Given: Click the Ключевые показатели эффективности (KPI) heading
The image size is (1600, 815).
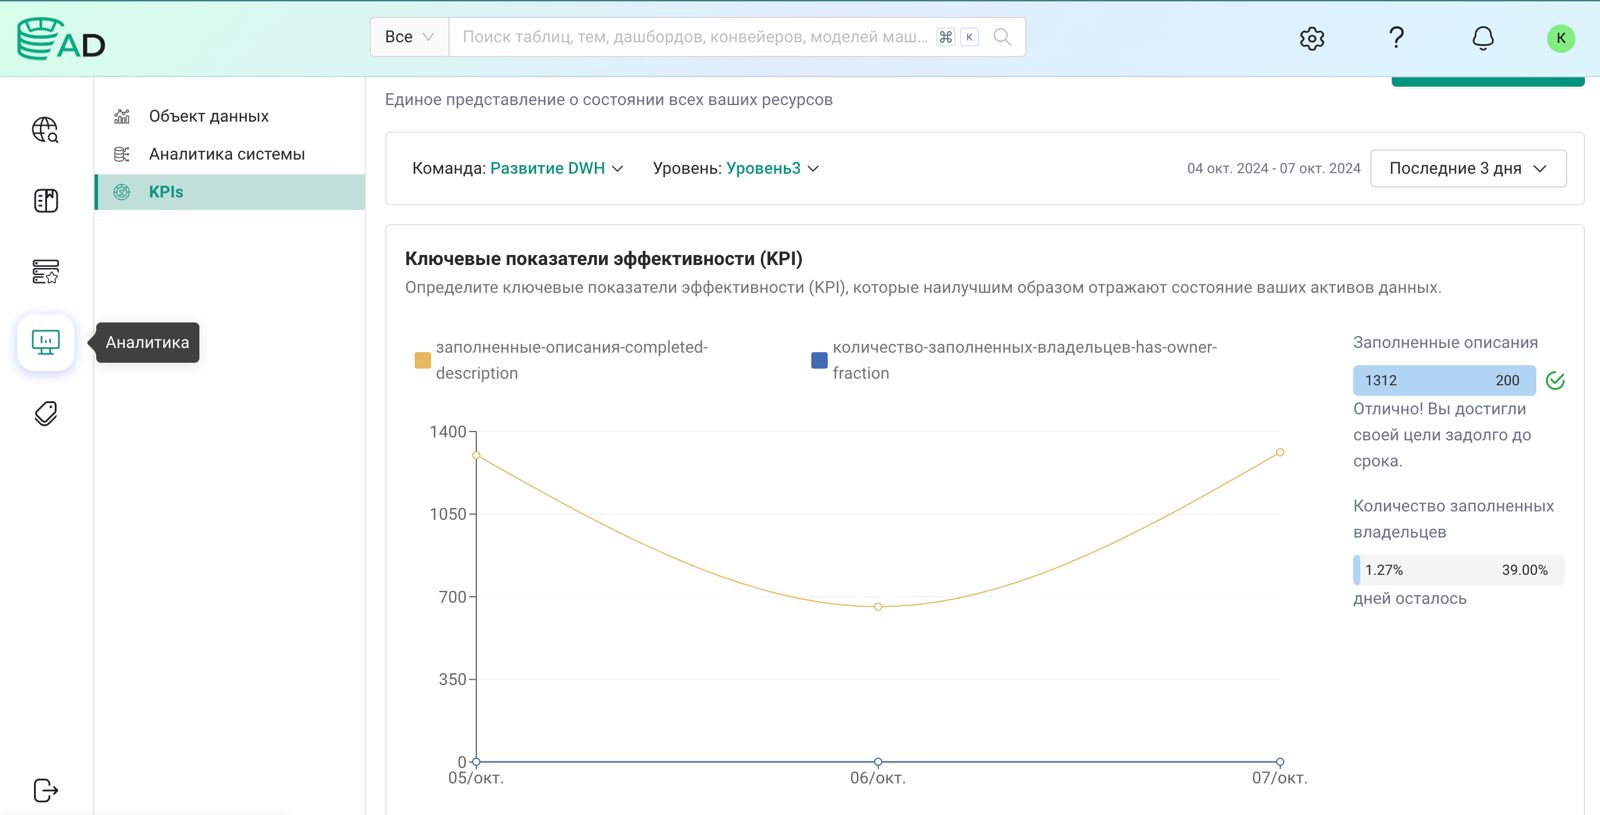Looking at the screenshot, I should click(x=604, y=259).
